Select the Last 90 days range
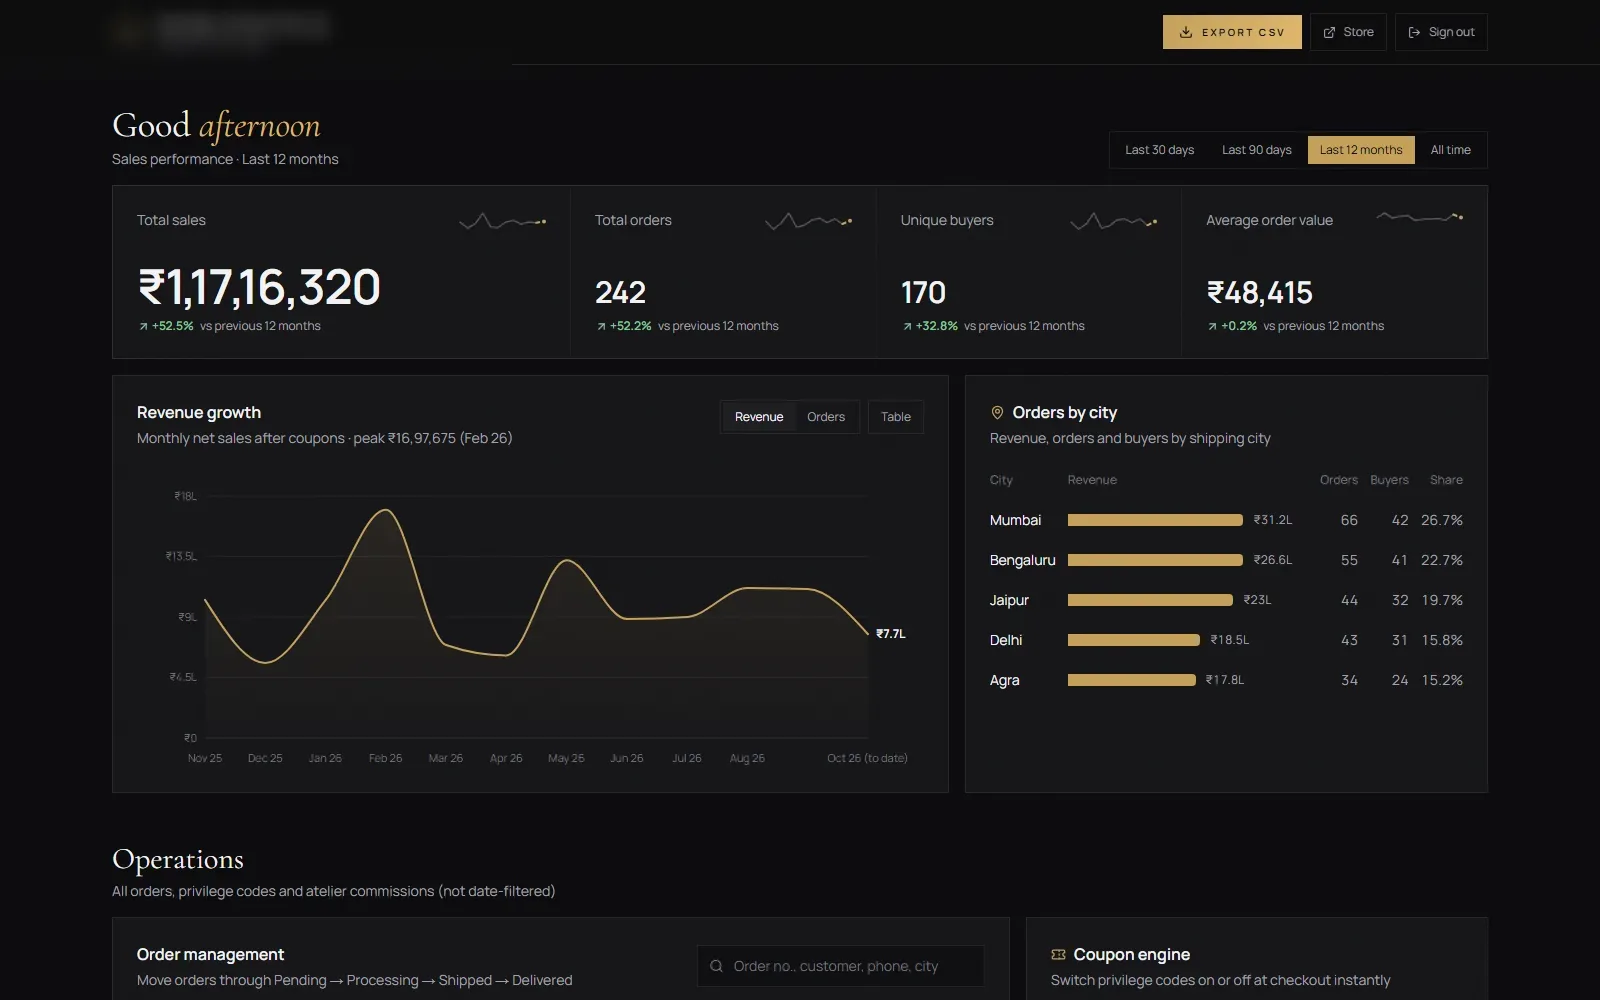Screen dimensions: 1600x1000 click(x=1256, y=150)
